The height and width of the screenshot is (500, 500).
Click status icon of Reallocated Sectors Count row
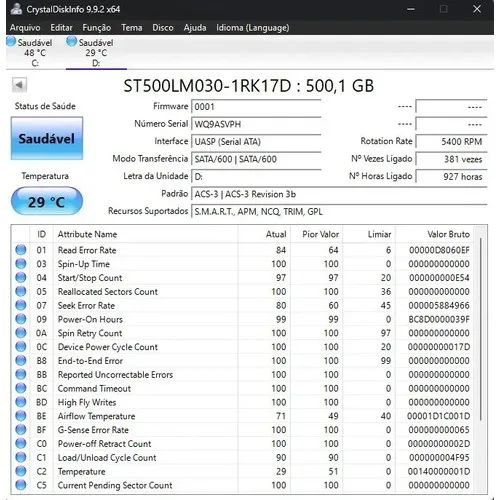(x=21, y=291)
